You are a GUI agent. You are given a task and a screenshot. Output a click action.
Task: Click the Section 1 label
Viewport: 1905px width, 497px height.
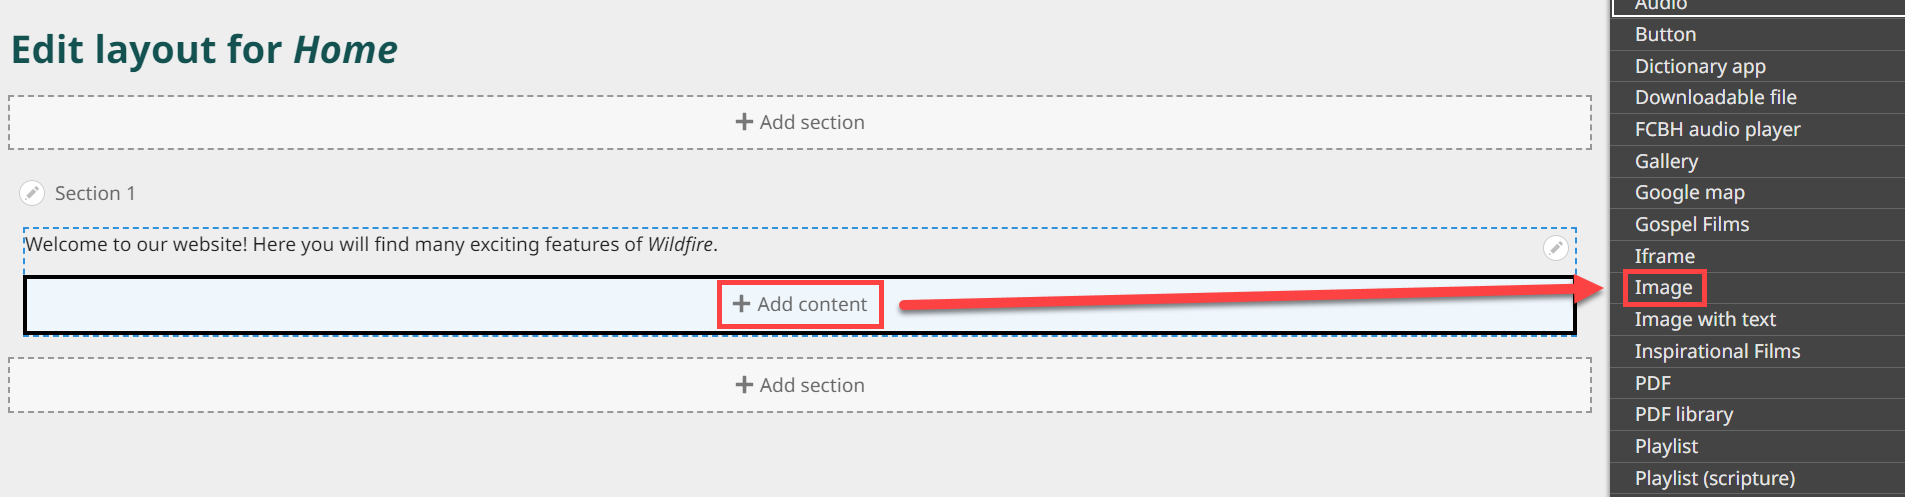[94, 194]
